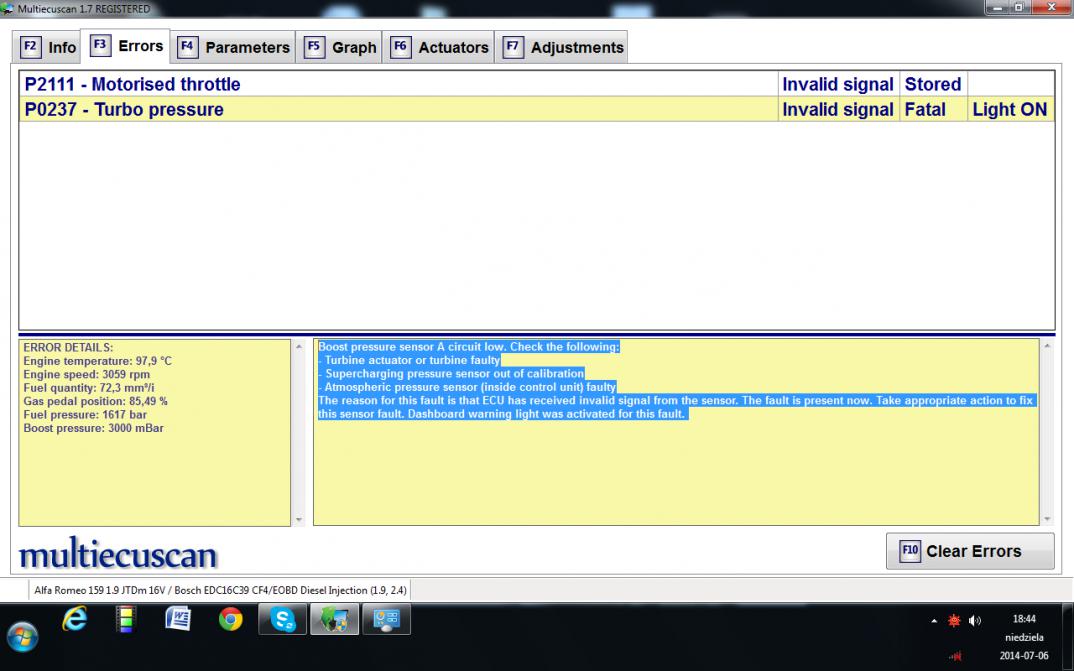Click Fuel pressure 1617 bar line
The width and height of the screenshot is (1074, 671).
tap(85, 414)
